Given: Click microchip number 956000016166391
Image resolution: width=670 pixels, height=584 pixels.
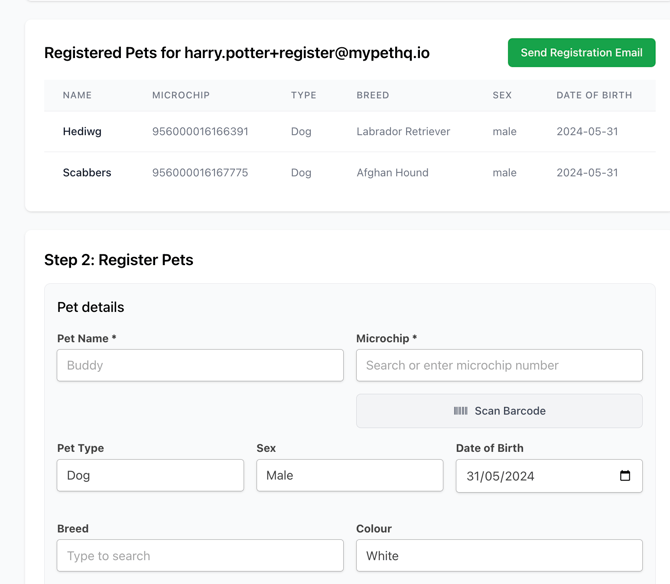Looking at the screenshot, I should (200, 131).
